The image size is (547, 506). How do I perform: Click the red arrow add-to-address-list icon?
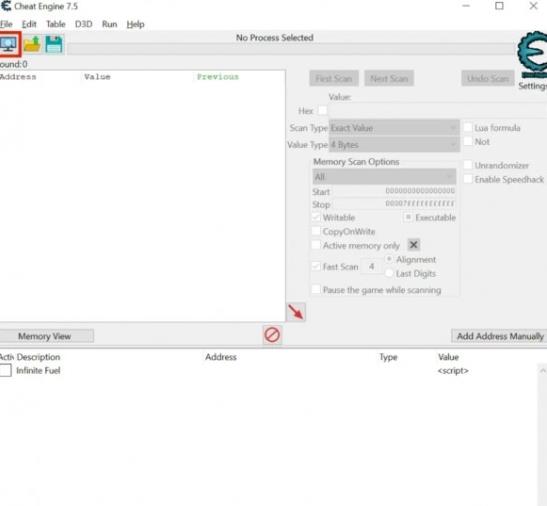coord(296,312)
